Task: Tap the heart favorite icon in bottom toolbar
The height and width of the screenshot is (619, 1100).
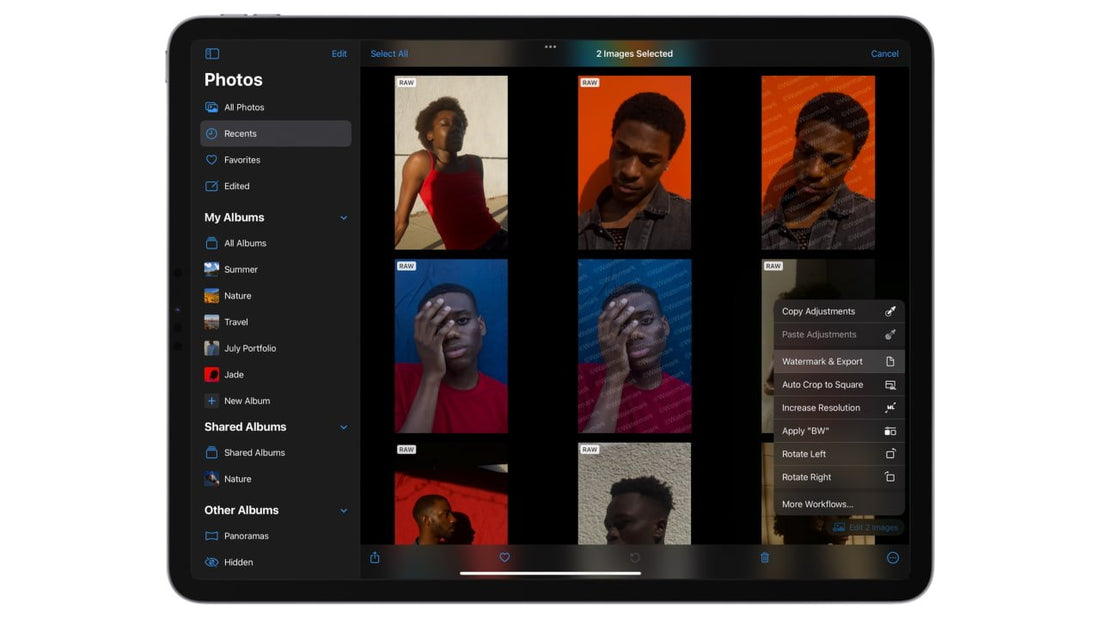Action: tap(504, 557)
